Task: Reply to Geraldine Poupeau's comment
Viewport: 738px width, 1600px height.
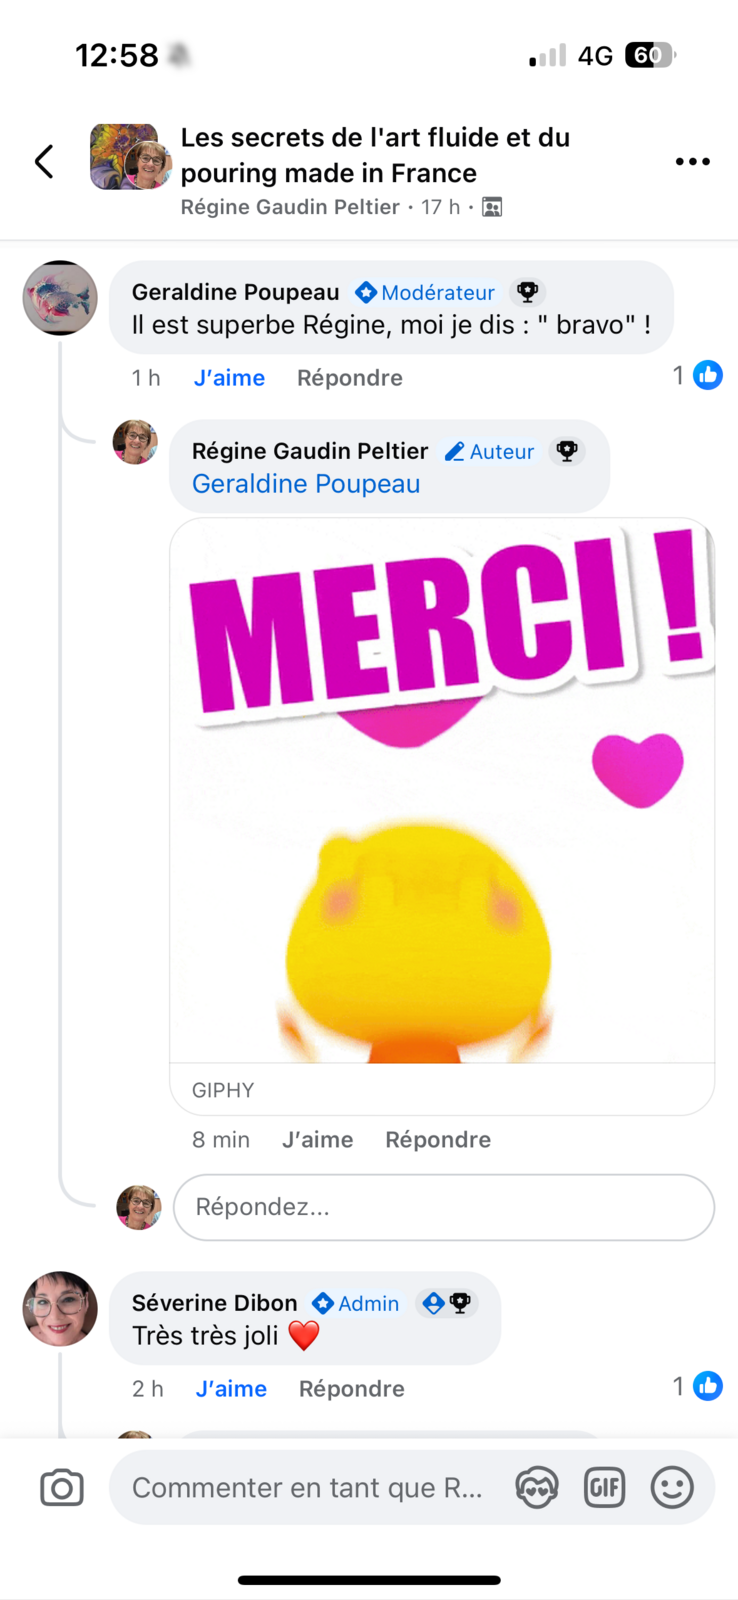Action: point(349,378)
